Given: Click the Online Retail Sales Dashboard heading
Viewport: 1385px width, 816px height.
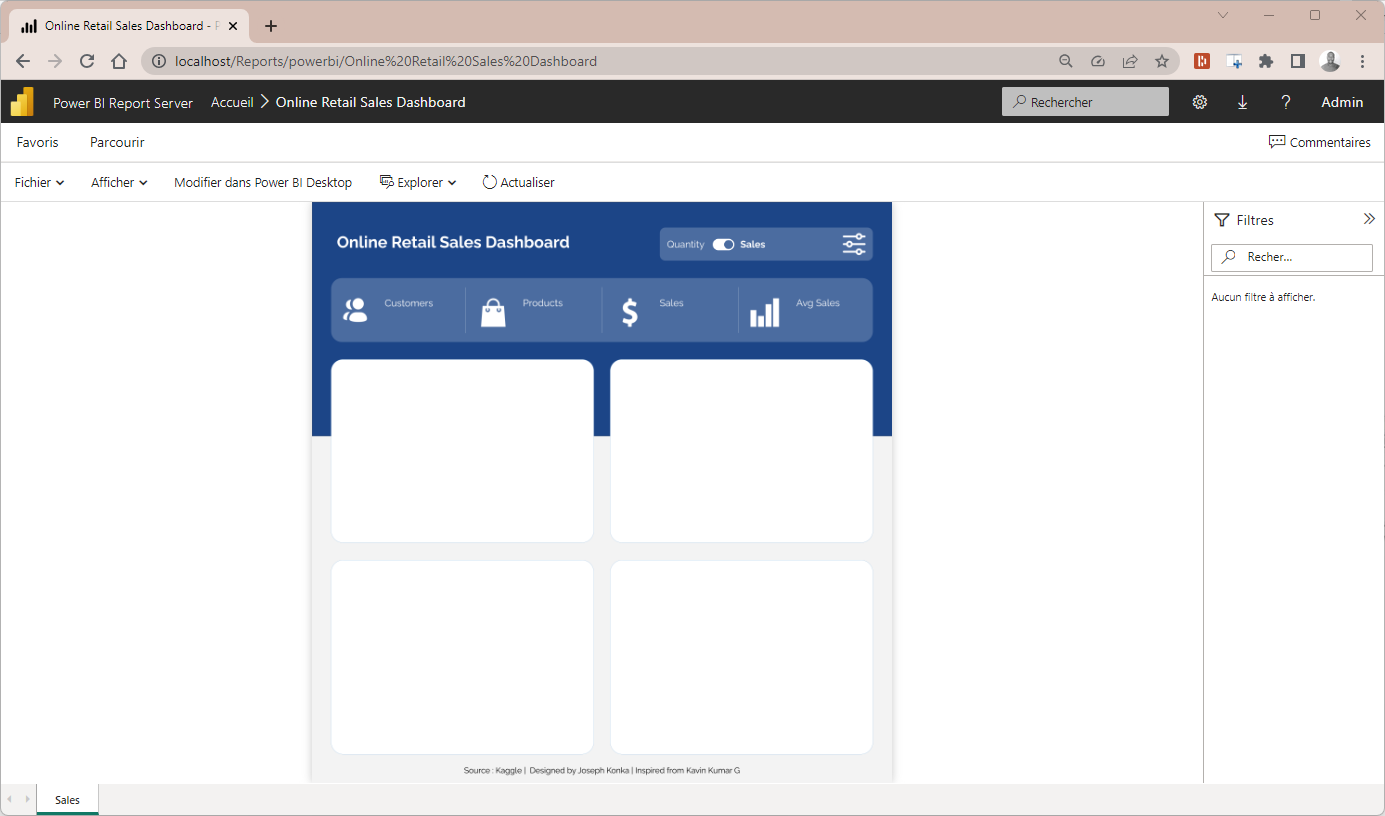Looking at the screenshot, I should click(x=453, y=242).
